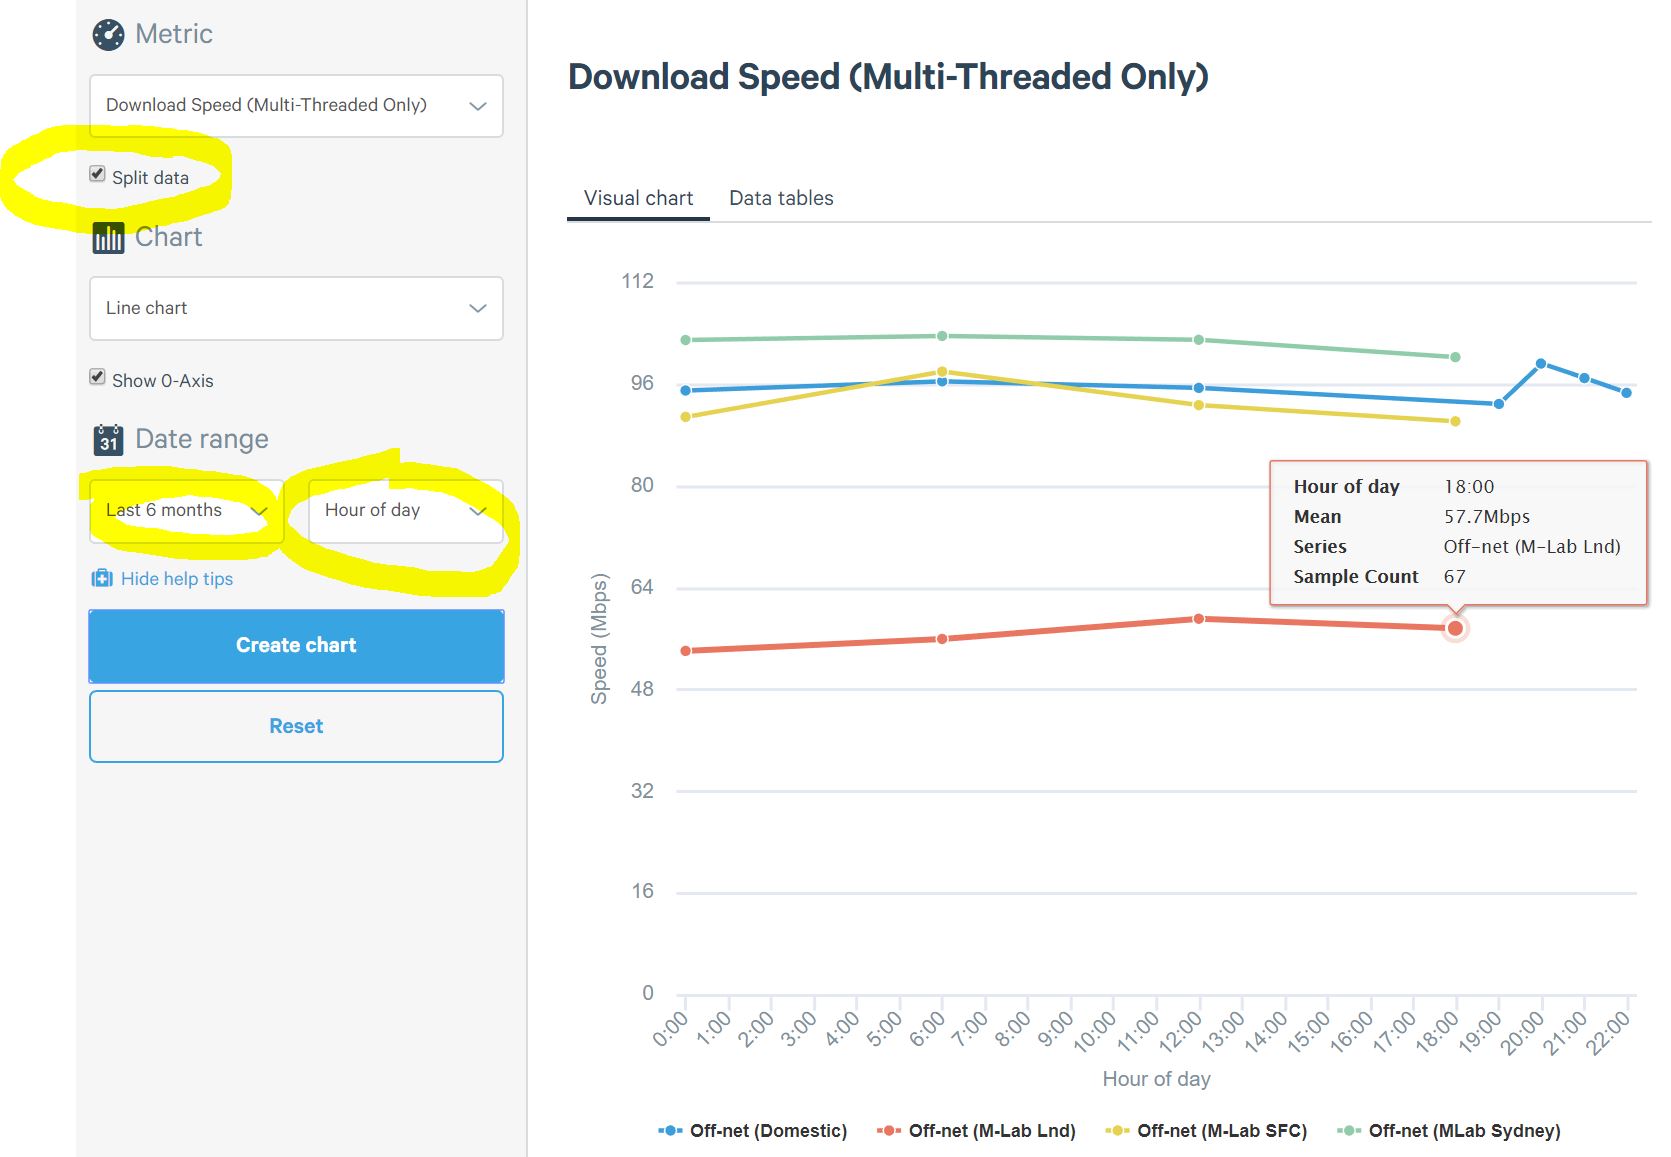Expand the Line chart type dropdown
The height and width of the screenshot is (1157, 1671).
(296, 309)
